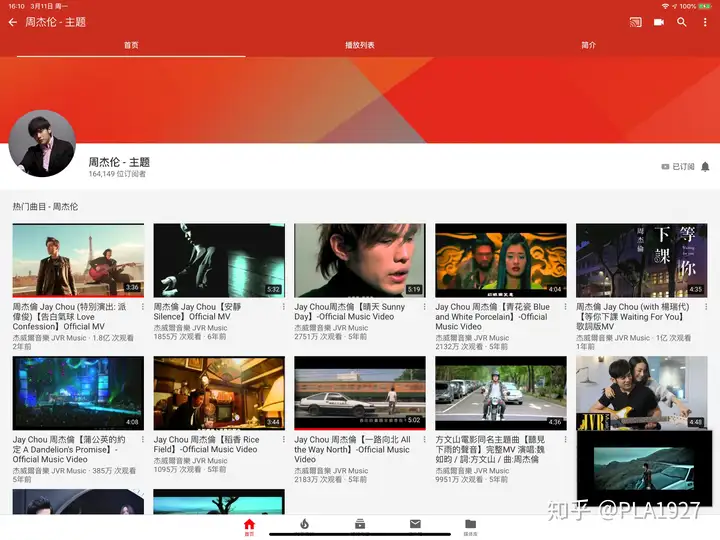Click 1855万 次观看 · 6年前 under Silence

point(189,337)
